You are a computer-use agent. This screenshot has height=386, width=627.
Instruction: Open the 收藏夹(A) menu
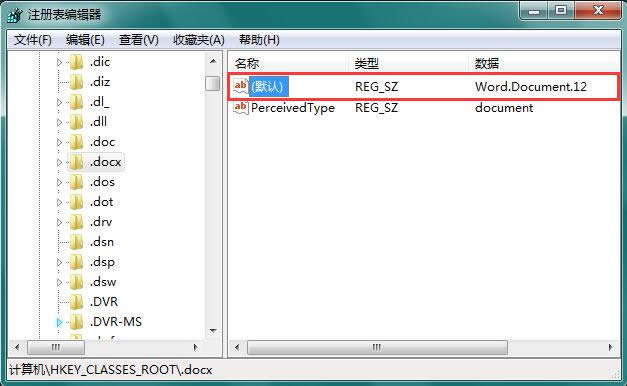coord(199,40)
